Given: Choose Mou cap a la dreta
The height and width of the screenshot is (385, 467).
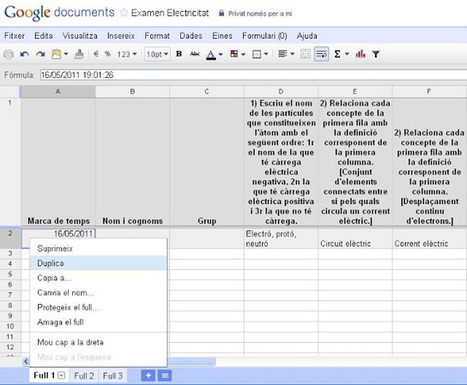Looking at the screenshot, I should tap(98, 342).
